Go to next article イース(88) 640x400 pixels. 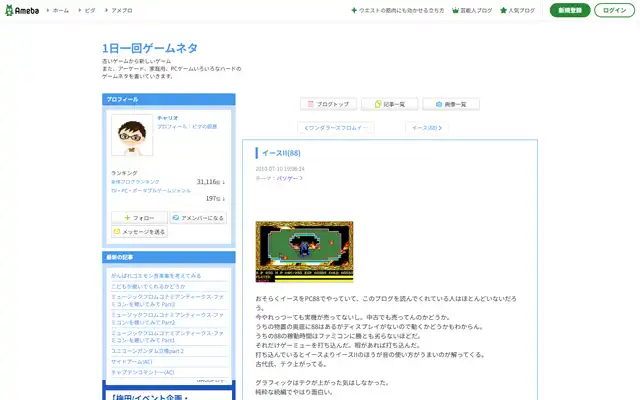coord(427,128)
